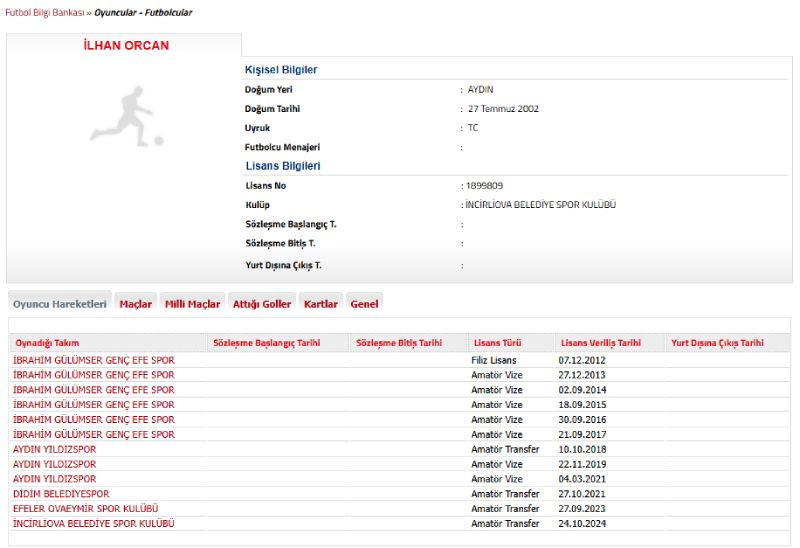
Task: Open İbrahim Gülümser Genç Efe Spor dated 18.09.2015
Action: coord(94,405)
